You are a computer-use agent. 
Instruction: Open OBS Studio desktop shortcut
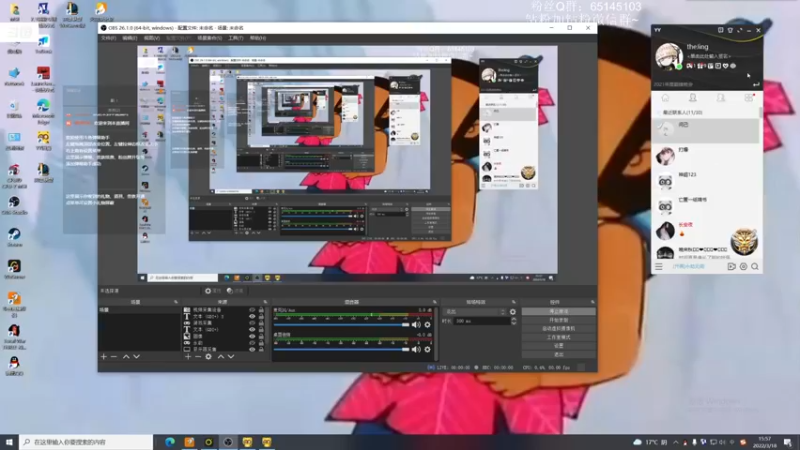[14, 205]
